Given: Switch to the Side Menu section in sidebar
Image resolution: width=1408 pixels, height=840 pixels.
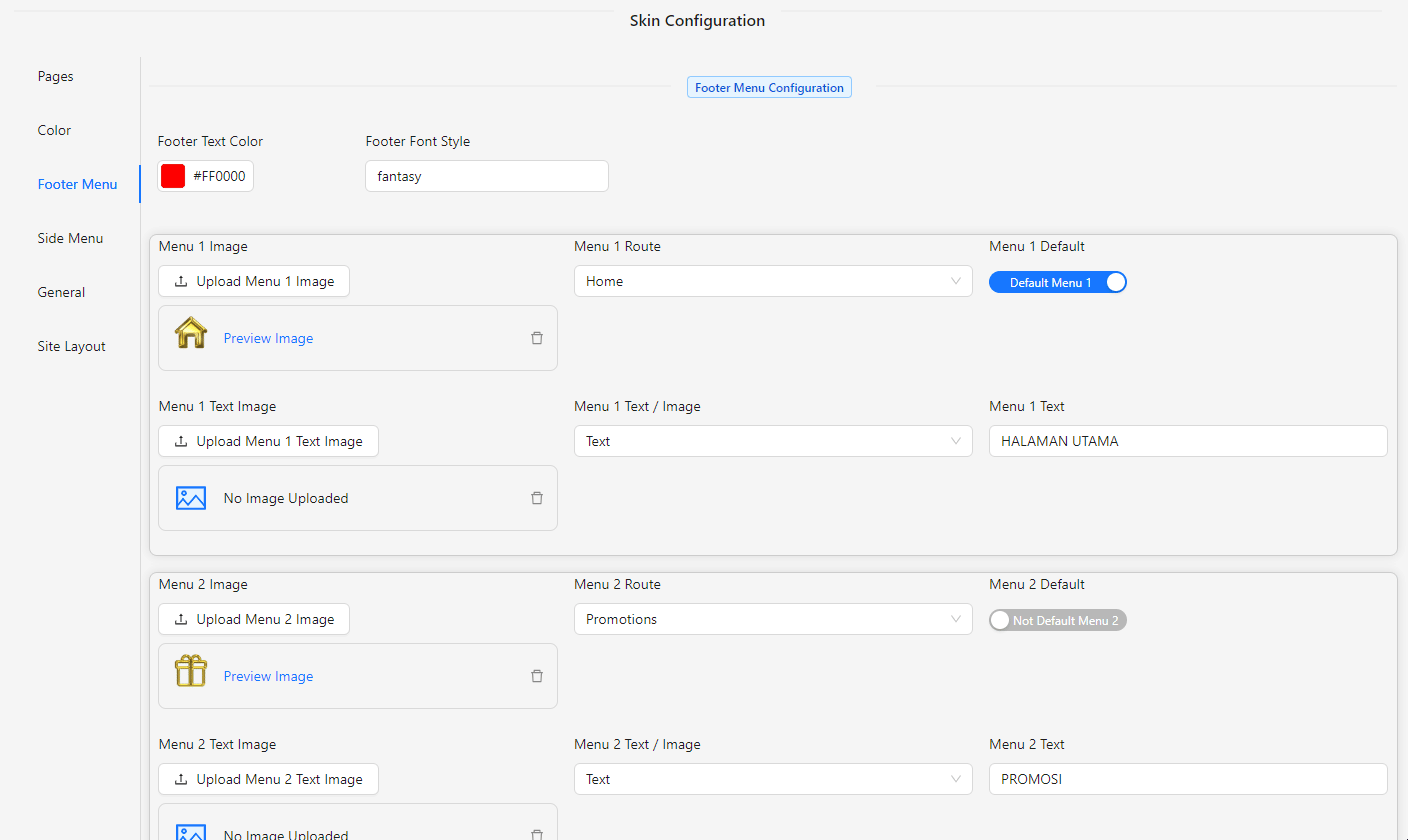Looking at the screenshot, I should tap(70, 238).
